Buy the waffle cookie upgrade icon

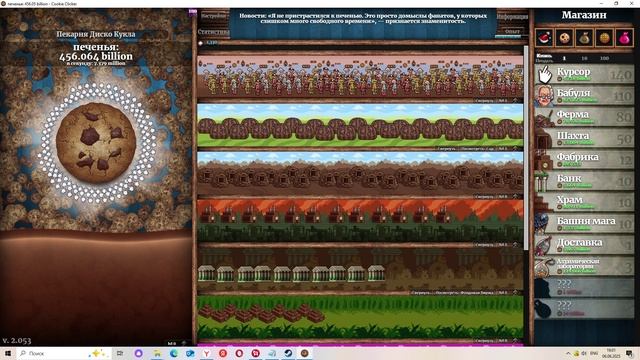(x=604, y=38)
